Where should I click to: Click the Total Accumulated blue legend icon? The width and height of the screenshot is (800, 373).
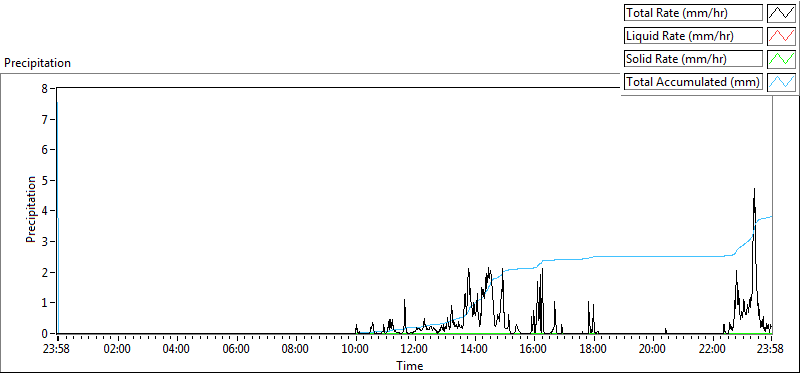[782, 82]
